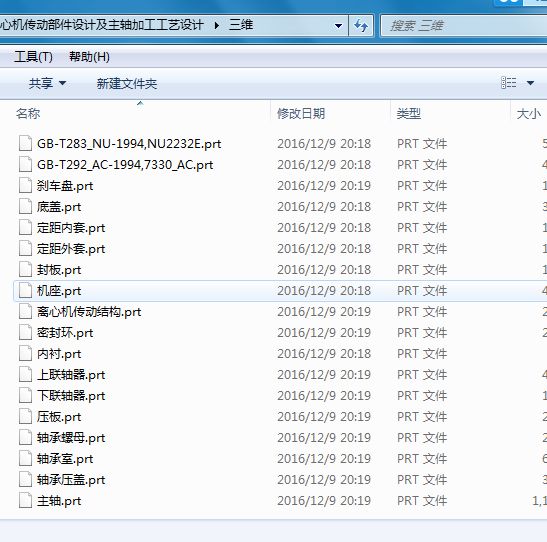Select the file name 定距外套.prt
The width and height of the screenshot is (547, 542).
[71, 249]
